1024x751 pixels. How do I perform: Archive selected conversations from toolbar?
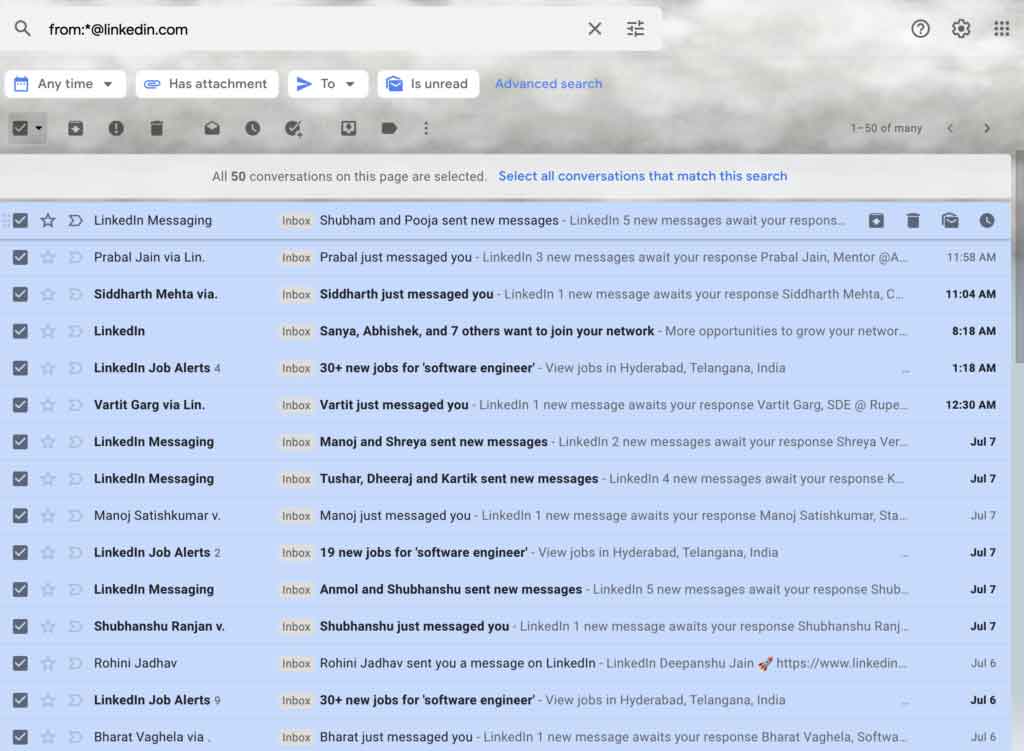[76, 128]
